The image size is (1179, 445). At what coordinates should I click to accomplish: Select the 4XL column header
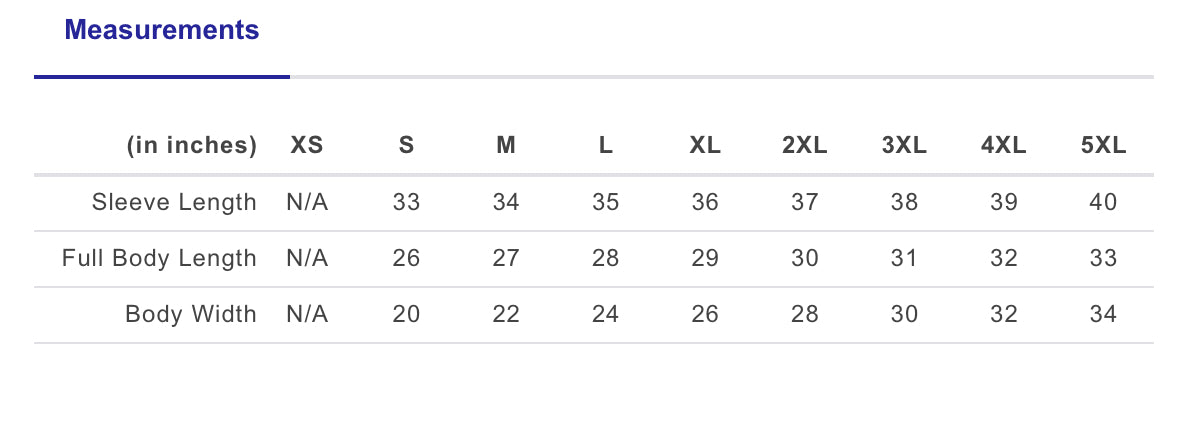pyautogui.click(x=1003, y=146)
